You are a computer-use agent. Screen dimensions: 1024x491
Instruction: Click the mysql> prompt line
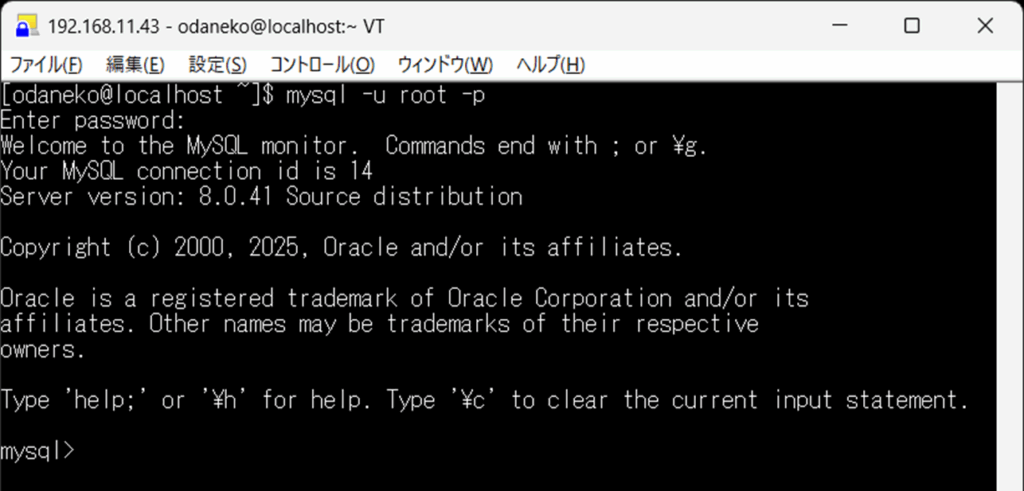38,451
